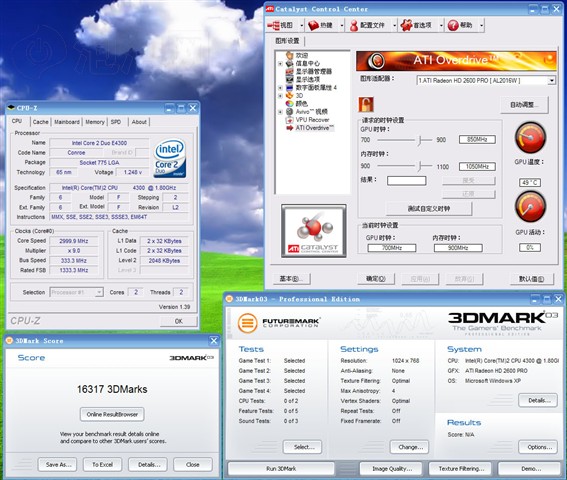Select Avivo 视频 in the settings tree
The height and width of the screenshot is (480, 567).
(311, 112)
